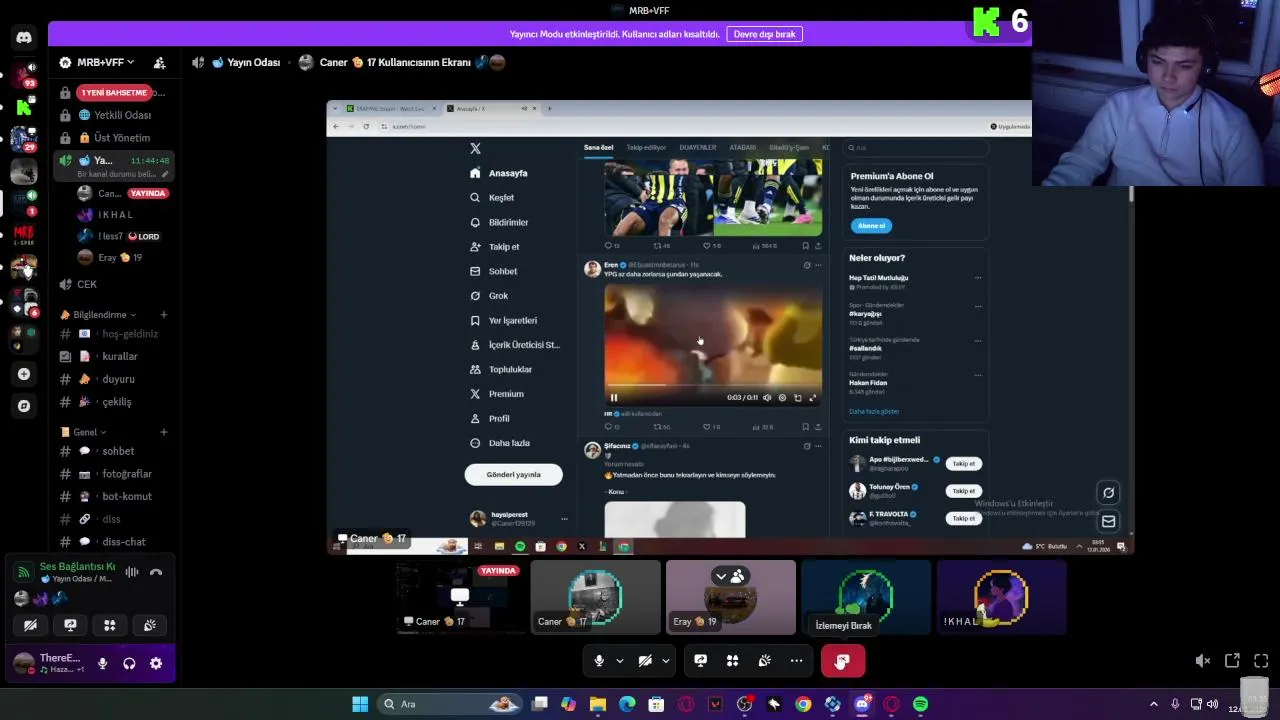The width and height of the screenshot is (1280, 720).
Task: Toggle microphone mute in user panel
Action: 102,663
